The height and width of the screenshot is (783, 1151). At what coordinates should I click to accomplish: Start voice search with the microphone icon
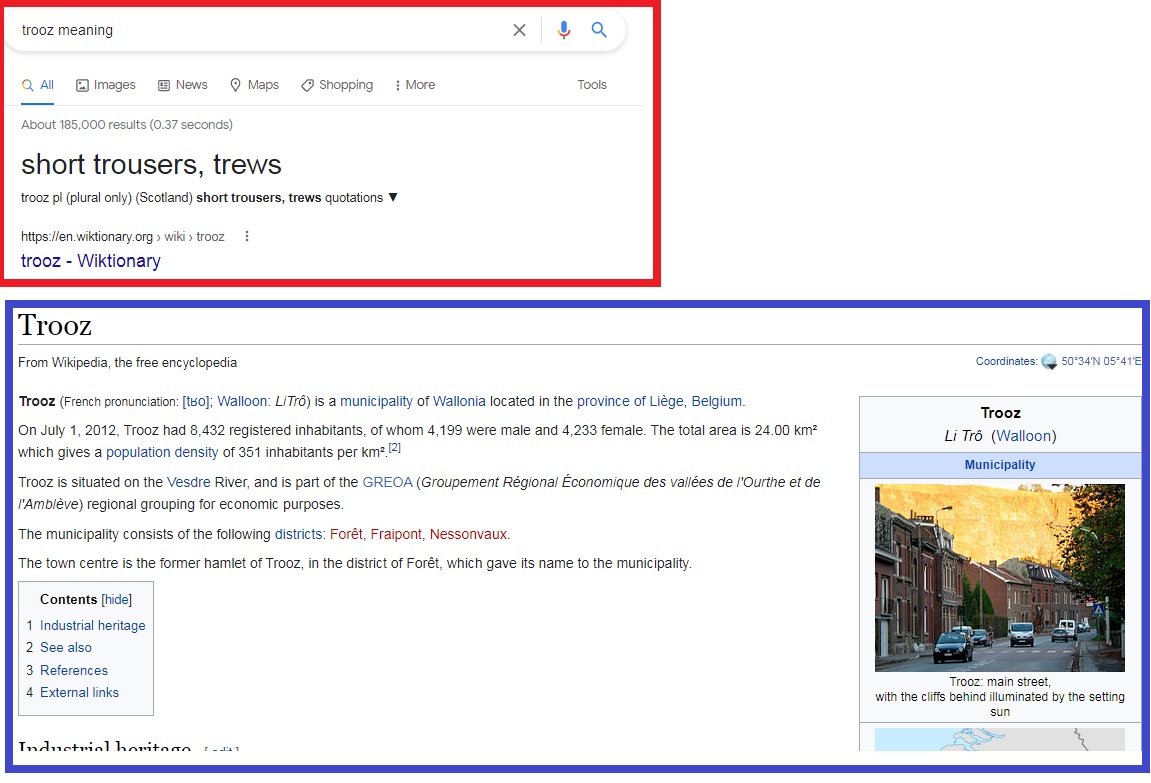[563, 30]
